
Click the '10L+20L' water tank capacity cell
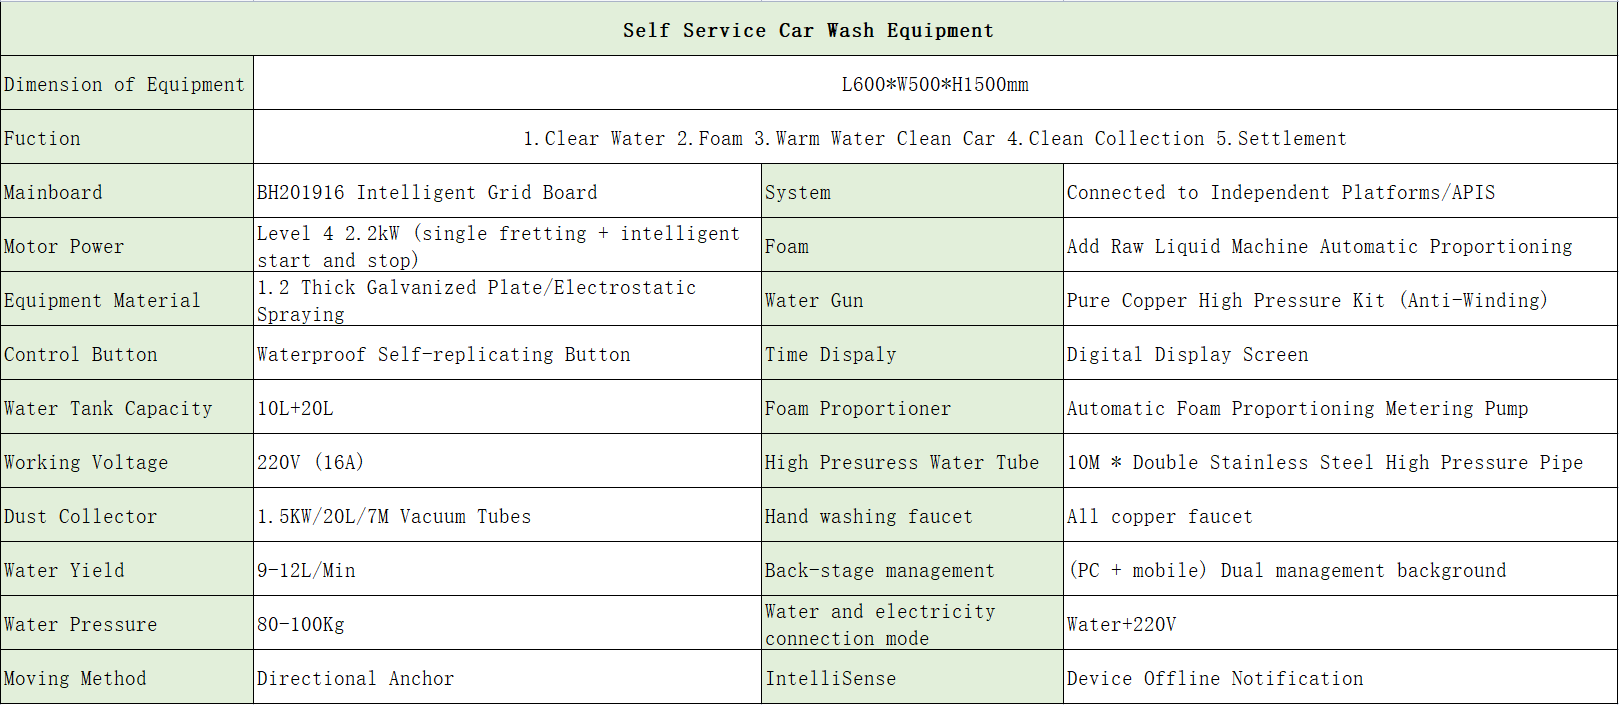coord(506,408)
